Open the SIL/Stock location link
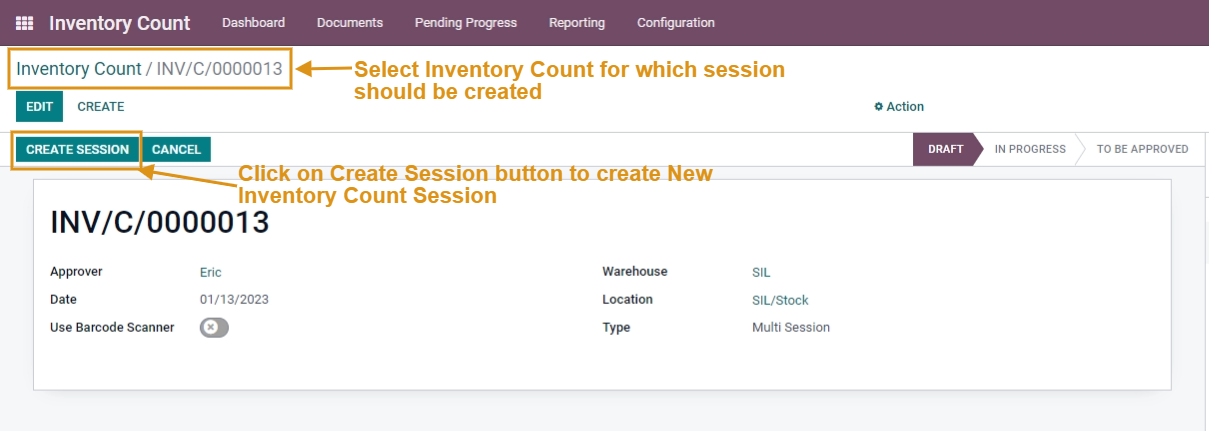This screenshot has height=431, width=1209. click(780, 300)
